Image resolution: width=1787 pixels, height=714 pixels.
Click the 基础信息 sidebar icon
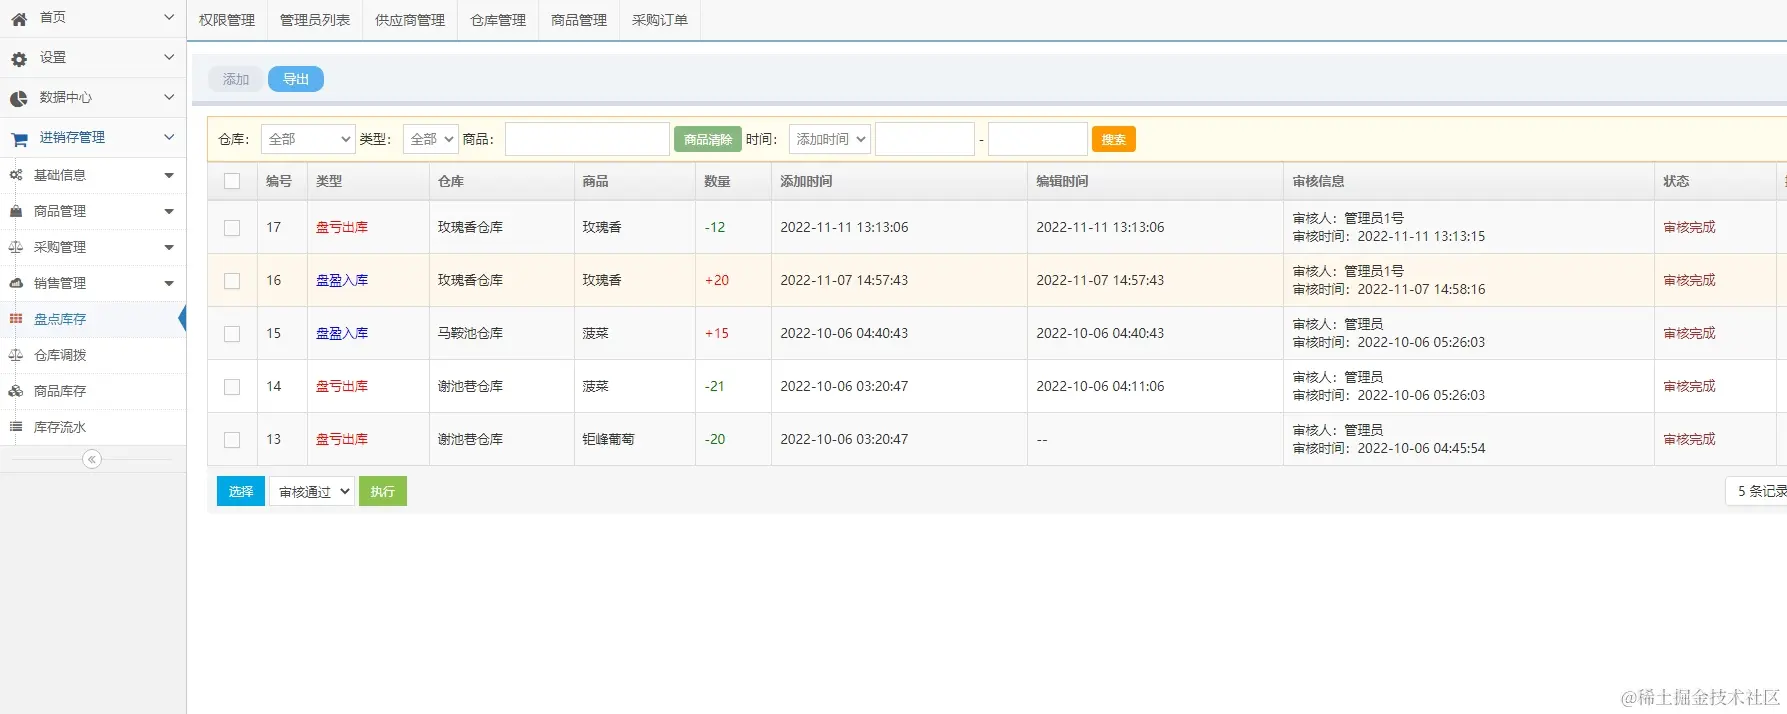click(x=16, y=175)
